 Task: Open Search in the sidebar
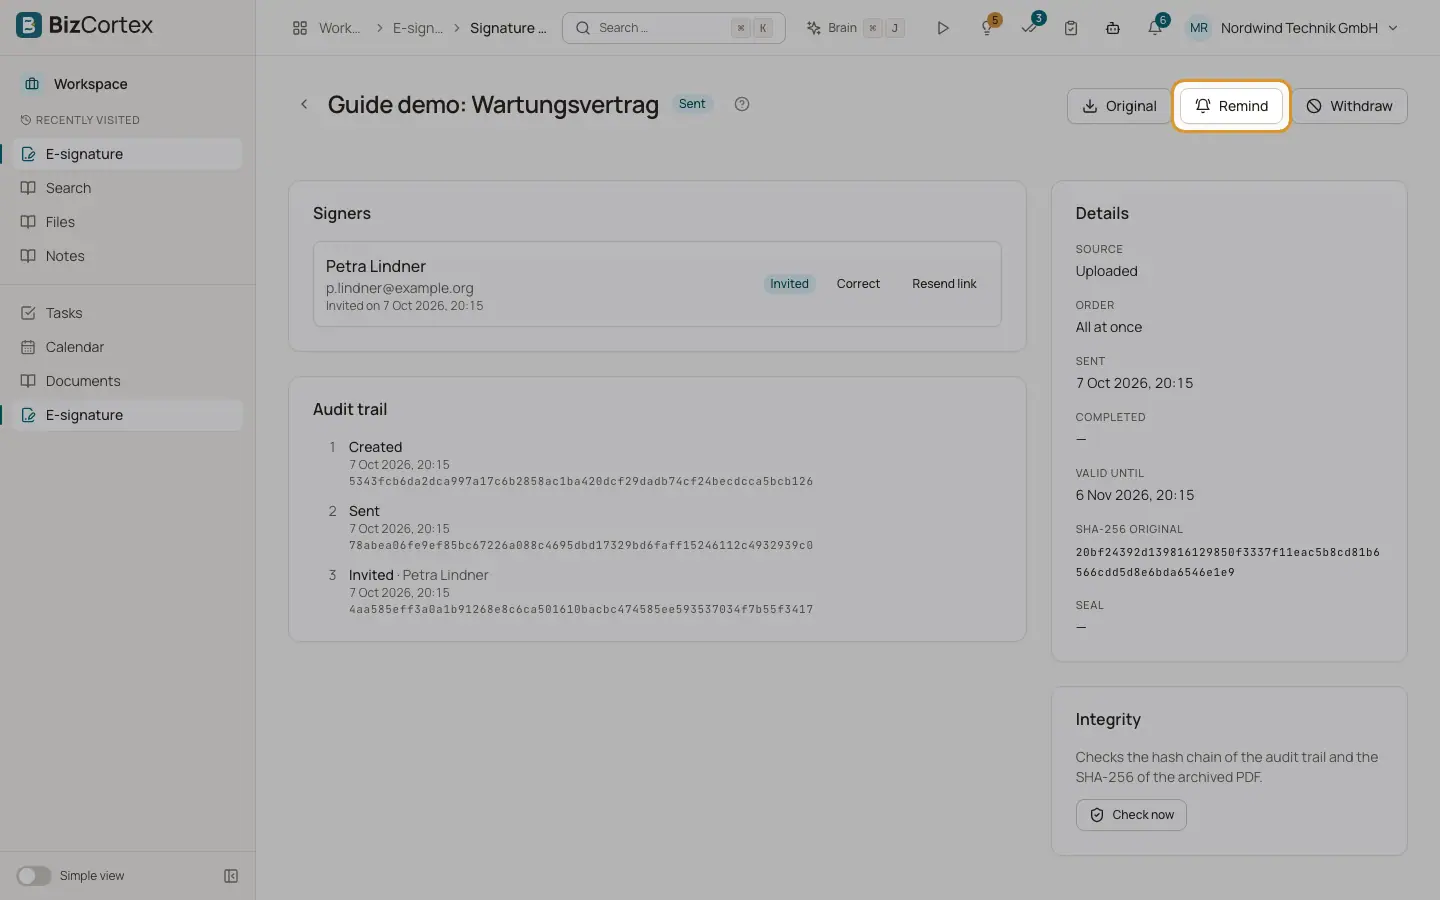[128, 188]
